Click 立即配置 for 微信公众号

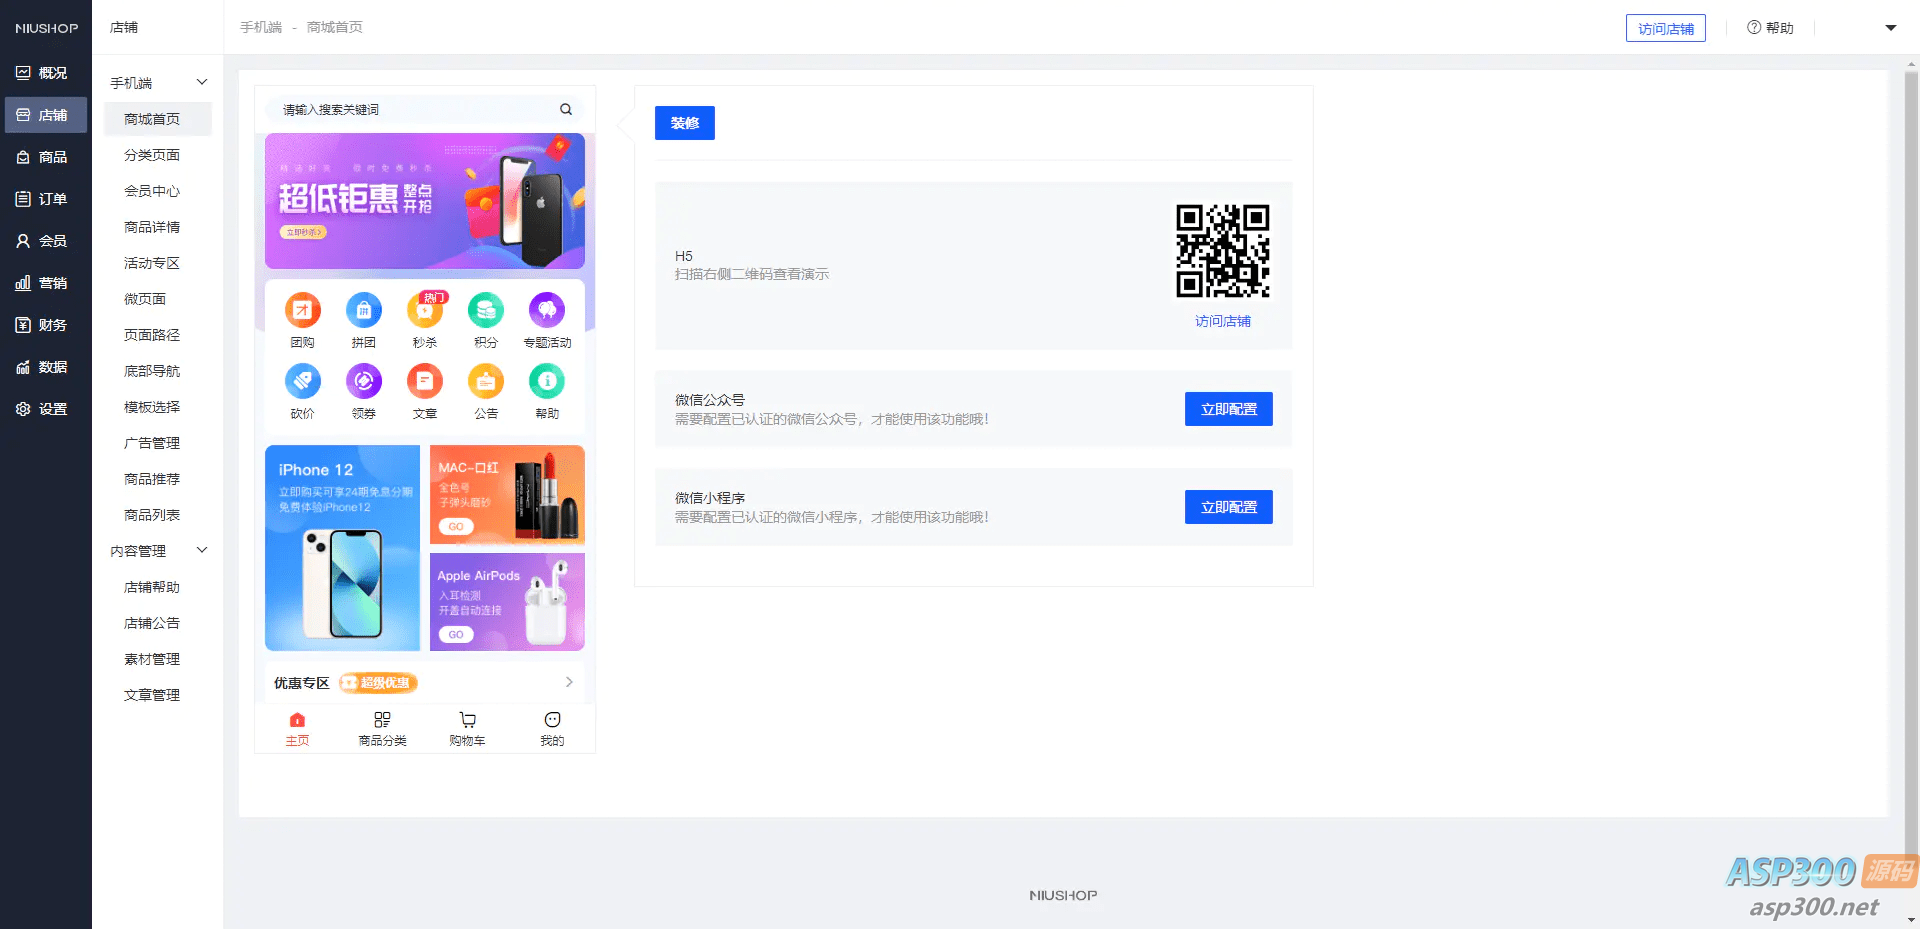[x=1229, y=409]
